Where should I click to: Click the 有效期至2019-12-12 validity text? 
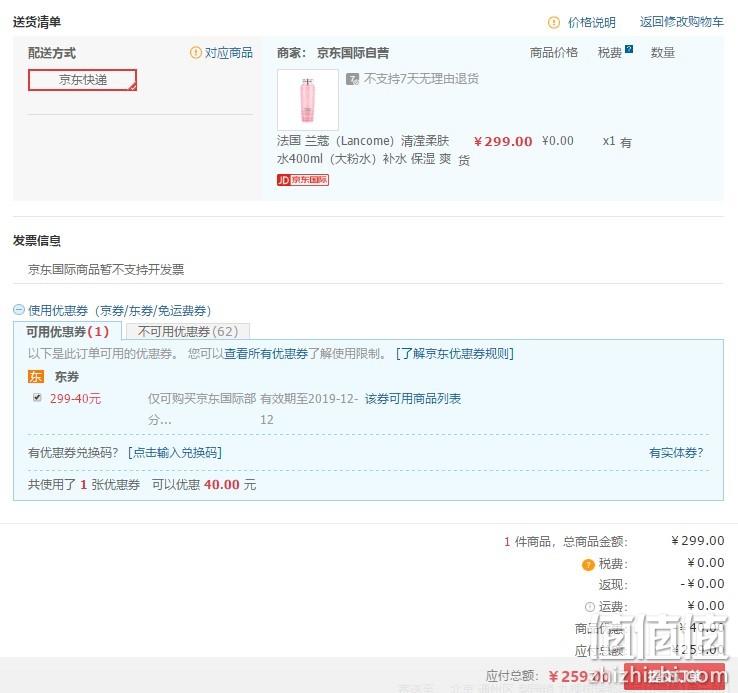pyautogui.click(x=309, y=409)
